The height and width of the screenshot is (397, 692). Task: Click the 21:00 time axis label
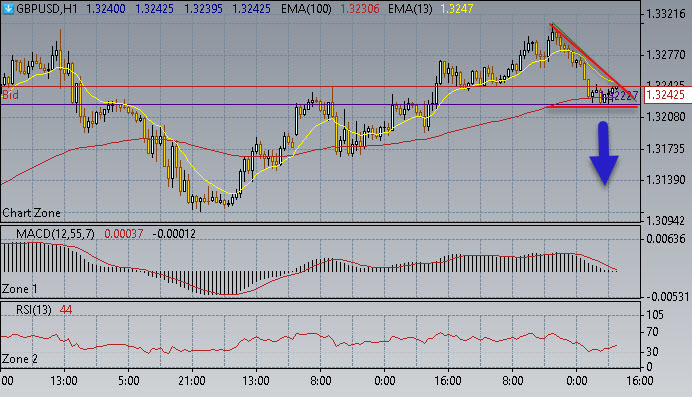point(192,381)
